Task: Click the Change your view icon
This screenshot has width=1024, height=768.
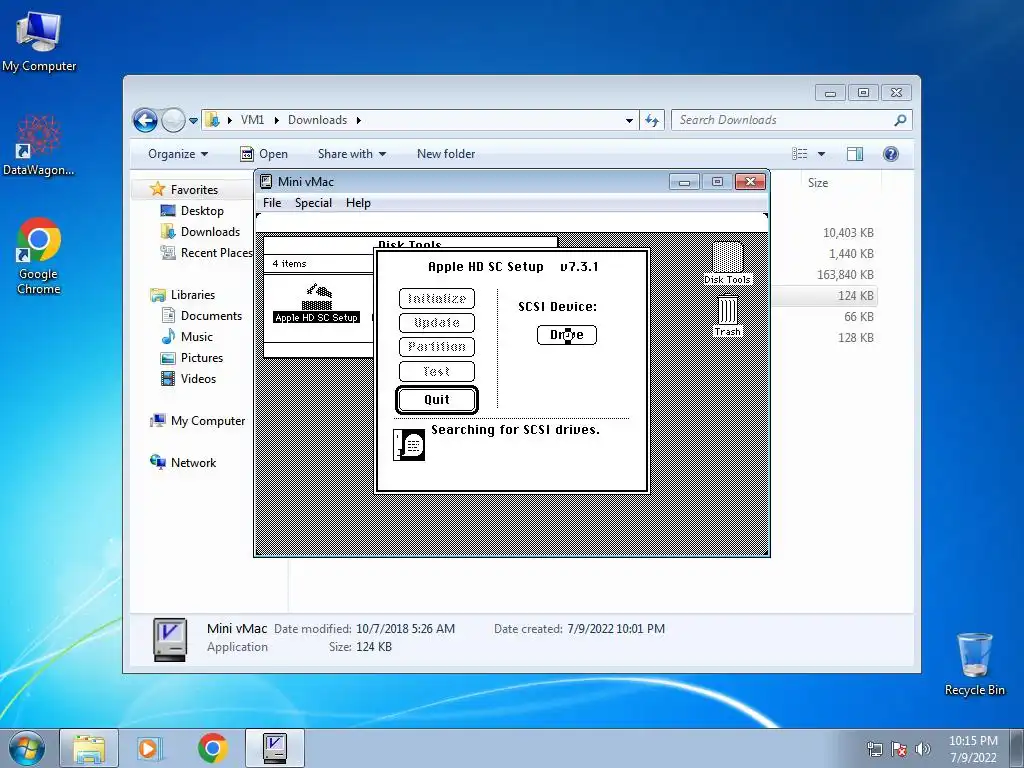Action: [800, 154]
